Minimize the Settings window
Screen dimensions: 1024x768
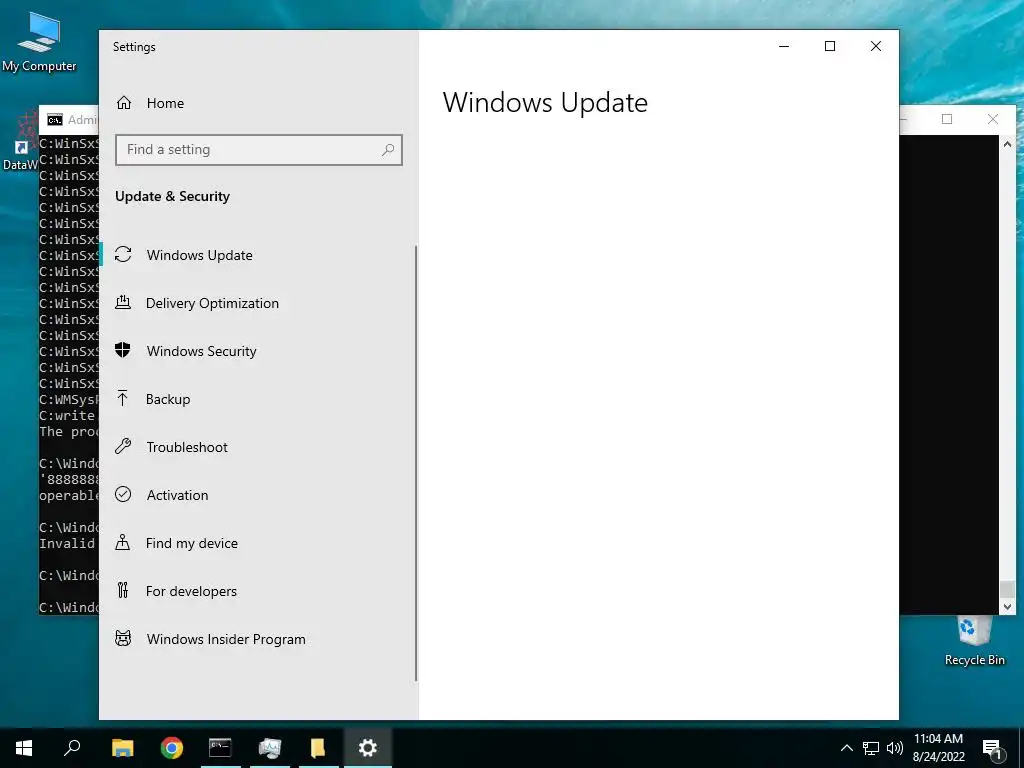coord(784,46)
